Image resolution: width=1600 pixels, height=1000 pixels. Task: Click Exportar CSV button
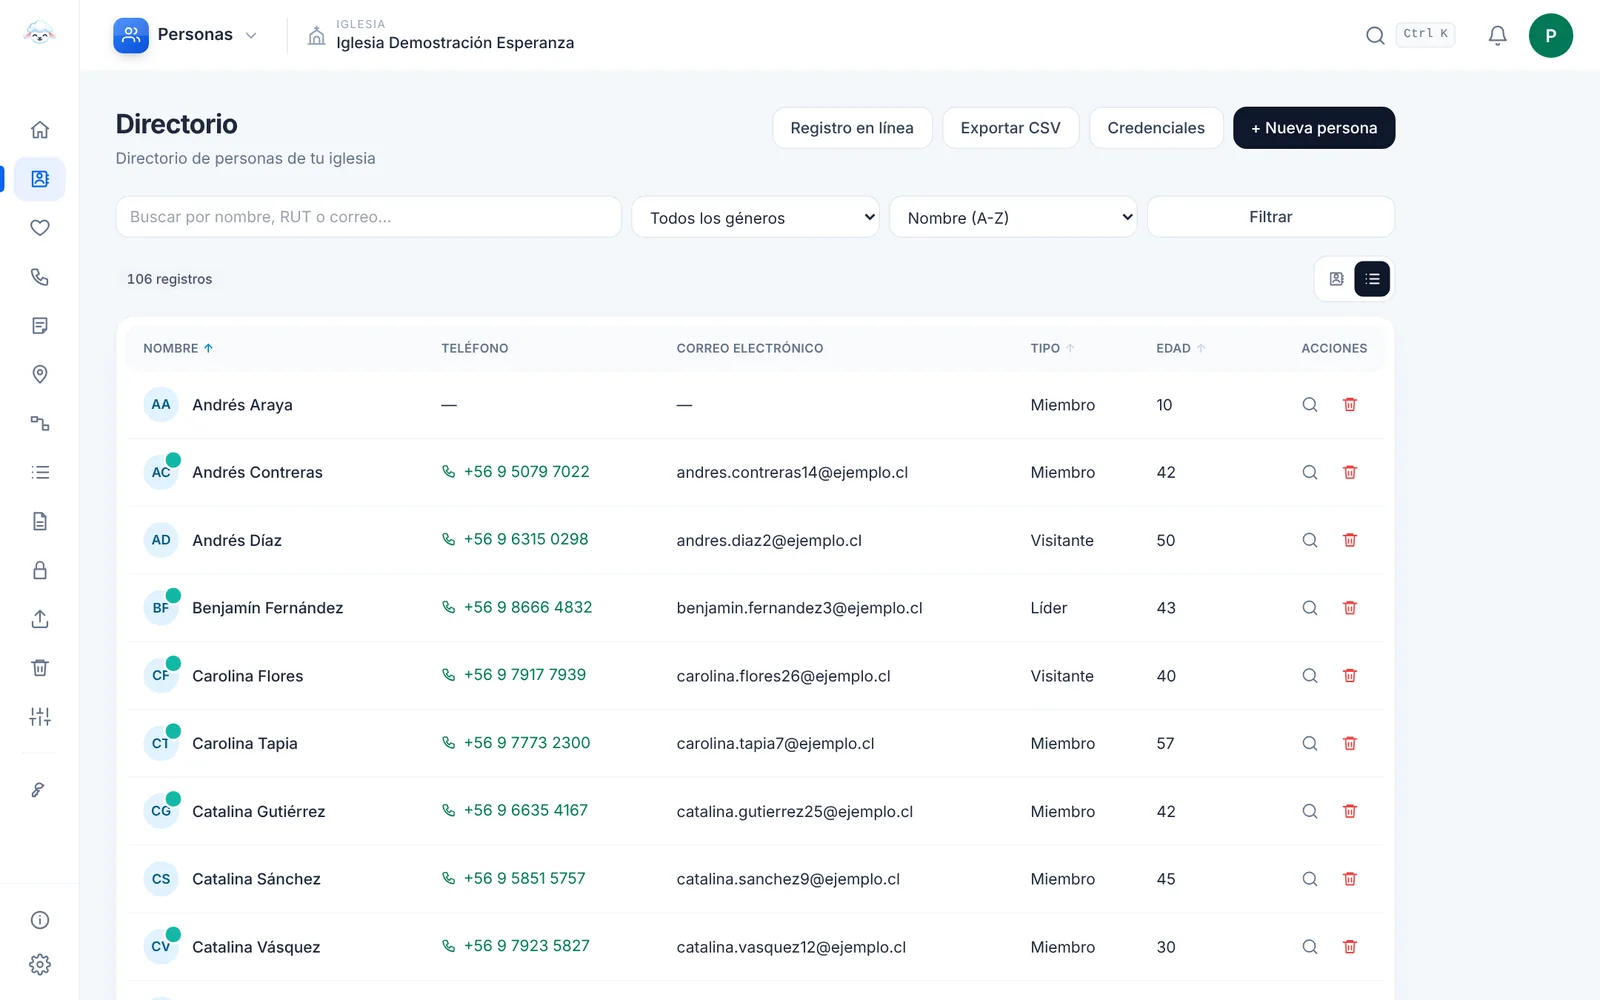[x=1010, y=128]
